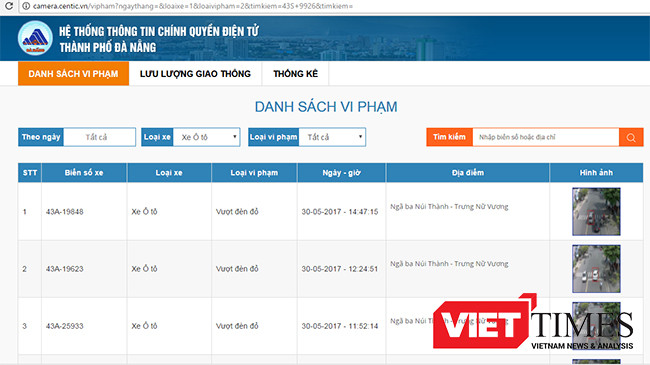Click the Biển số xe column header
Viewport: 650px width, 365px height.
pyautogui.click(x=84, y=173)
